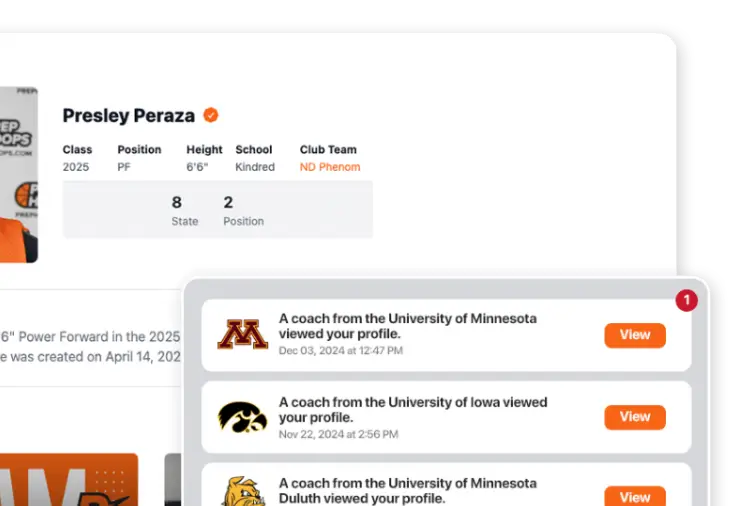Image resolution: width=748 pixels, height=506 pixels.
Task: Click the orange banner thumbnail at bottom left
Action: point(69,479)
